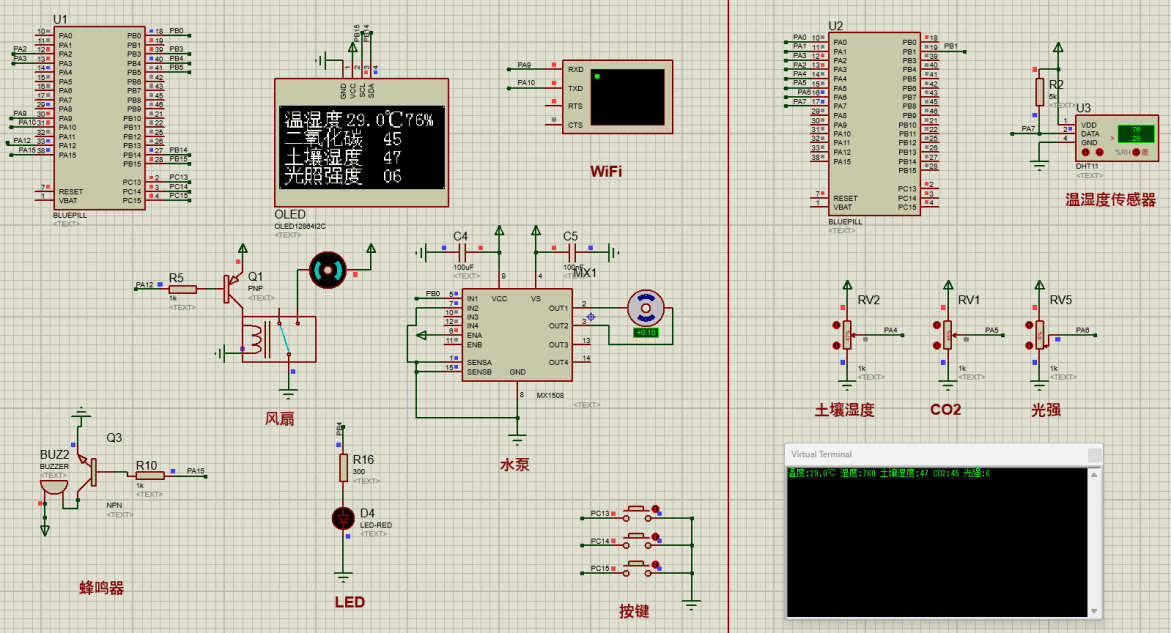Click upper red adjust button on RV5 potentiometer
Screen dimensions: 1171x633
[x=1027, y=325]
